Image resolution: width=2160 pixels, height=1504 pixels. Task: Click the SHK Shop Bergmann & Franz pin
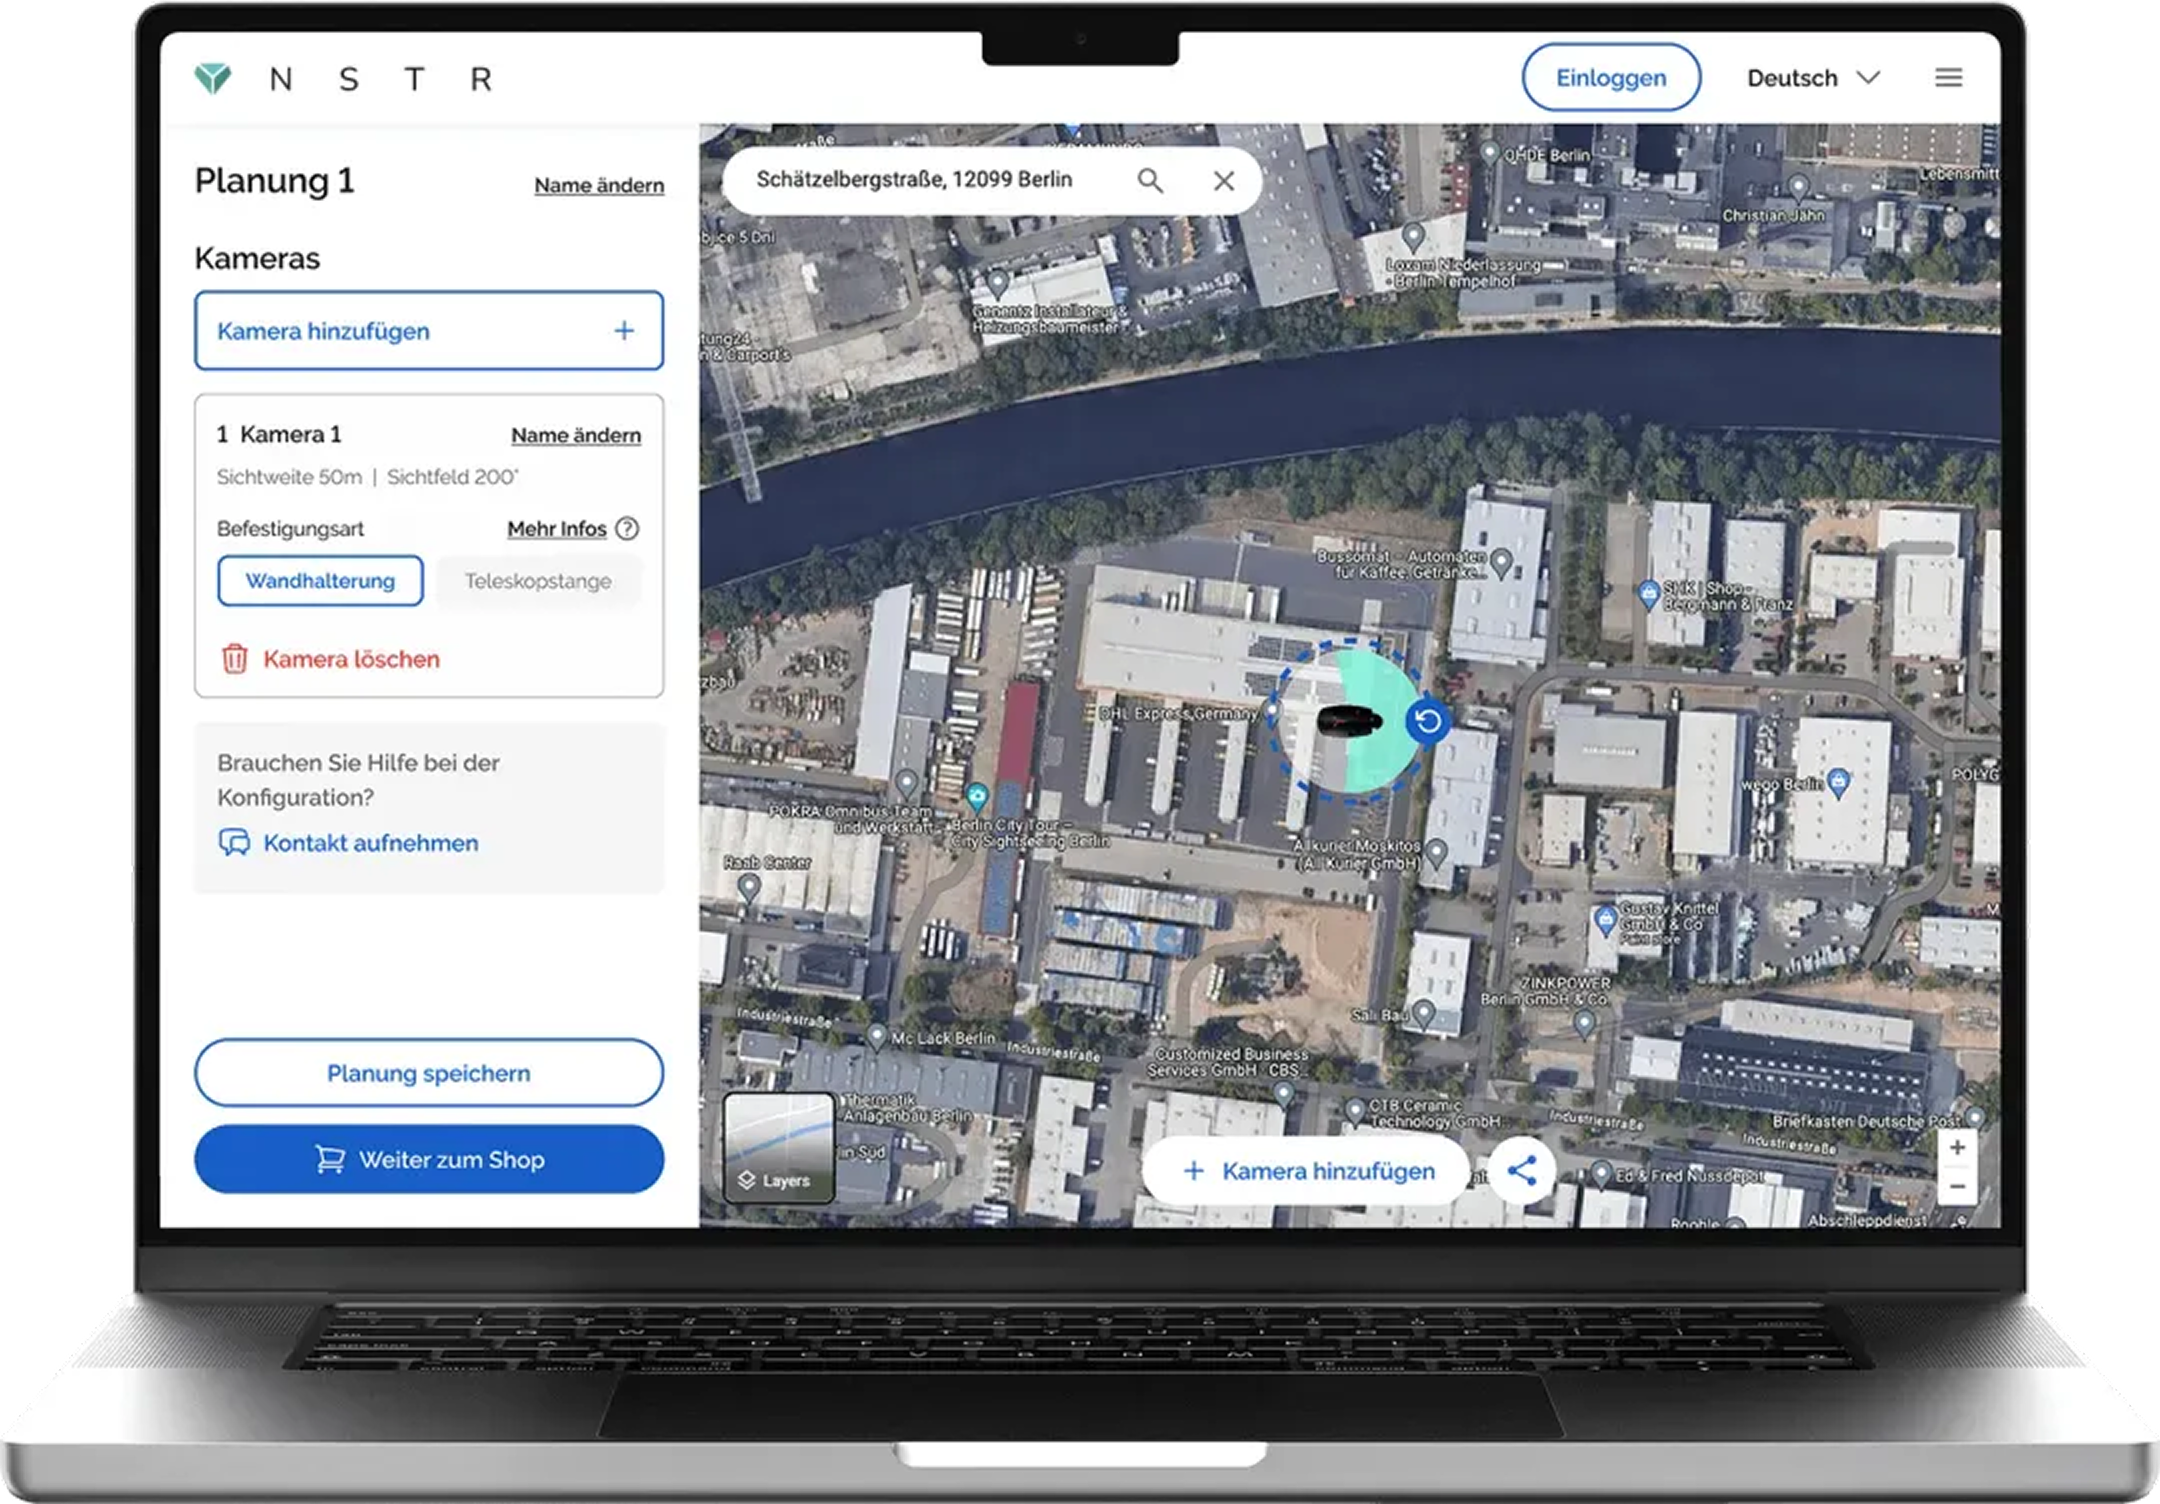1649,594
